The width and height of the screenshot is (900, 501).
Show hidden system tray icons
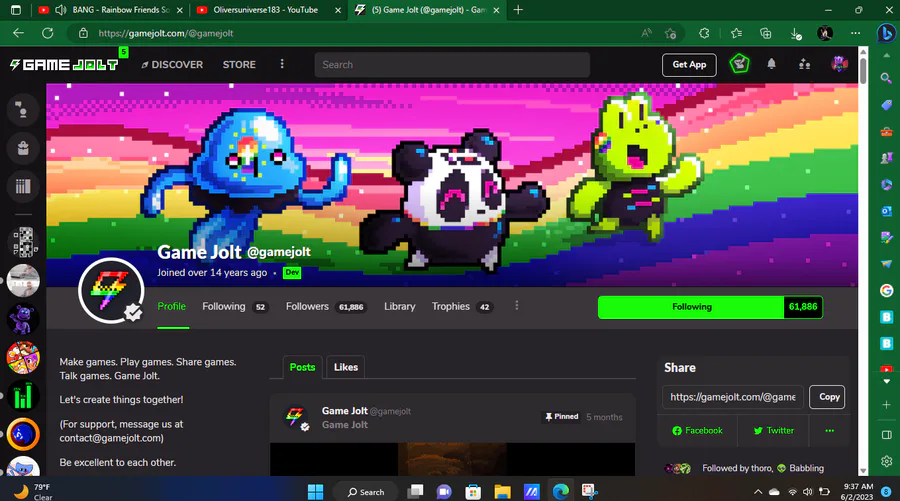click(x=758, y=492)
